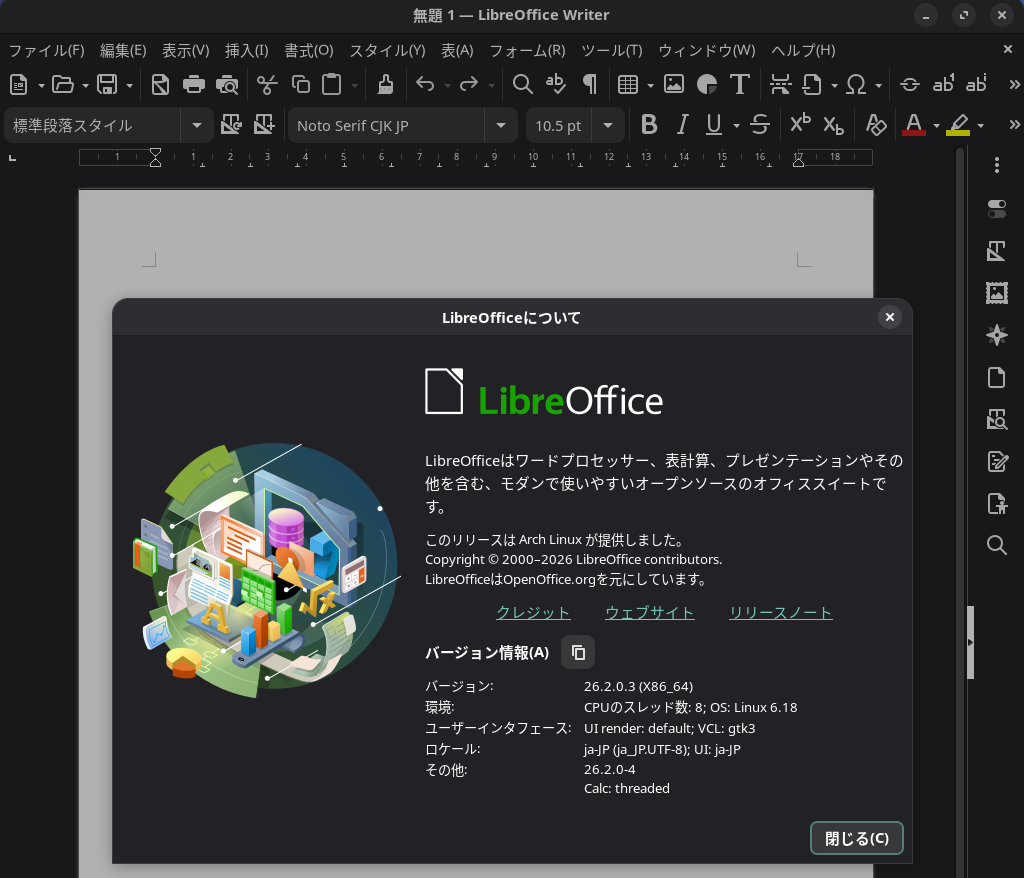Click the Noto Serif CJK JP font field
Screen dimensions: 1024x878
385,126
